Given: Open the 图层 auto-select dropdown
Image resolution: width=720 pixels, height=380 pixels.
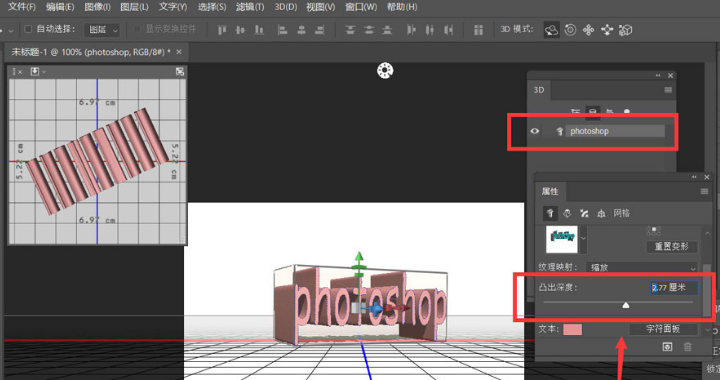Looking at the screenshot, I should click(x=102, y=30).
